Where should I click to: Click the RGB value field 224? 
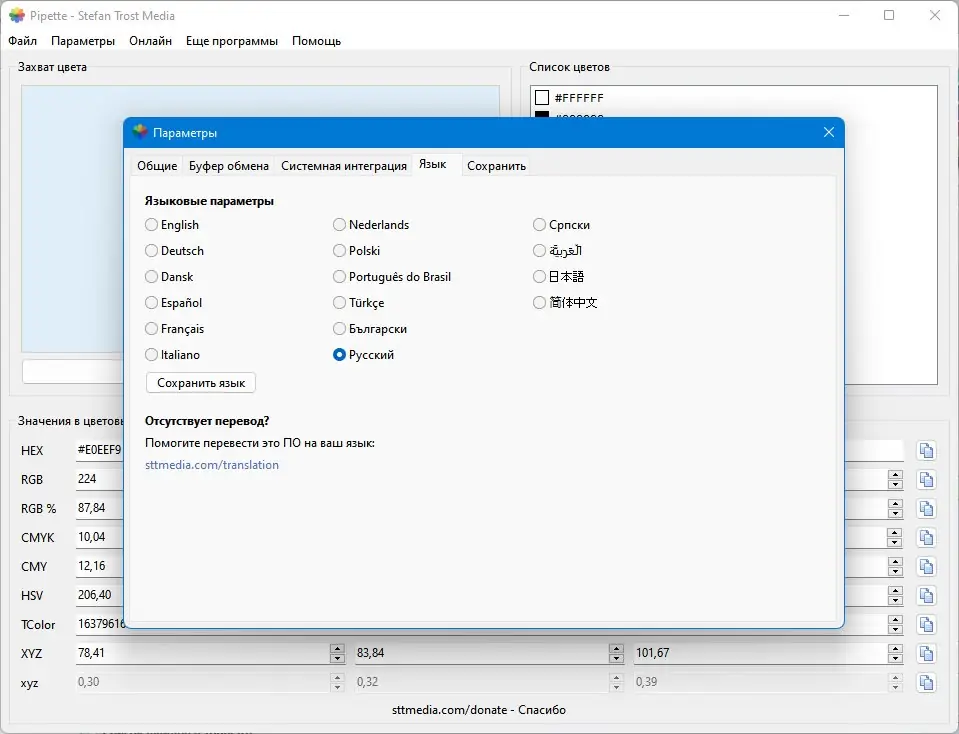(100, 479)
